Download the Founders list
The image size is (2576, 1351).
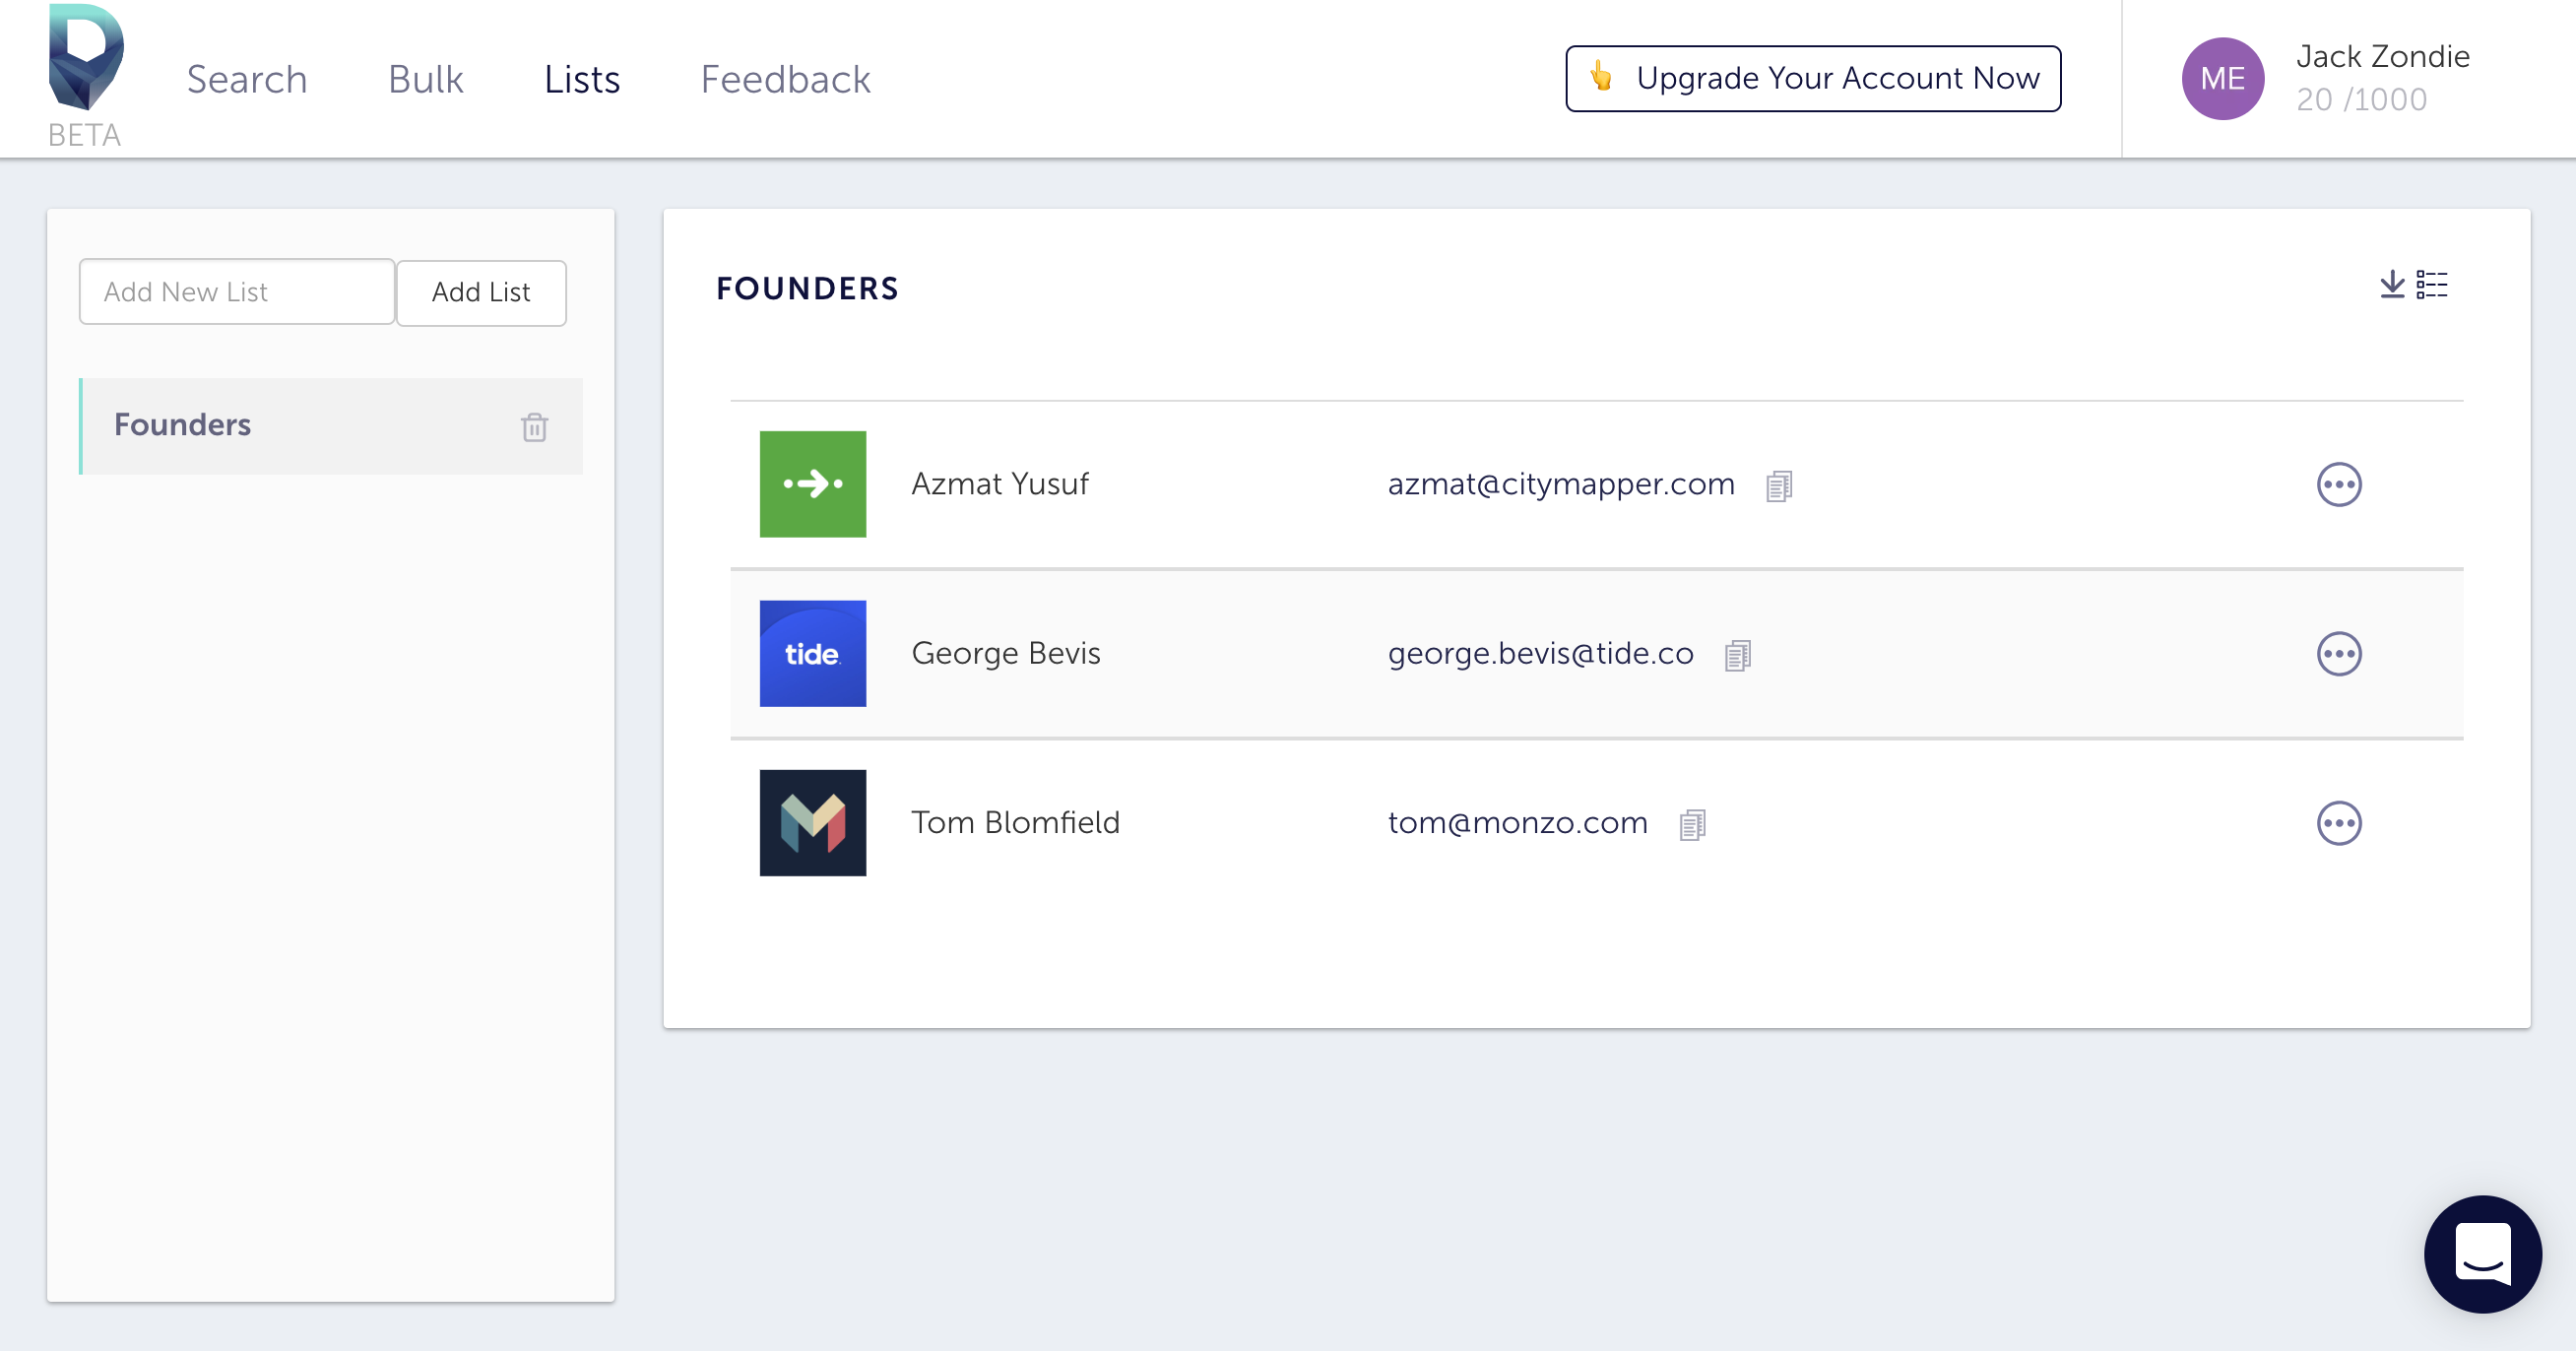click(2390, 285)
